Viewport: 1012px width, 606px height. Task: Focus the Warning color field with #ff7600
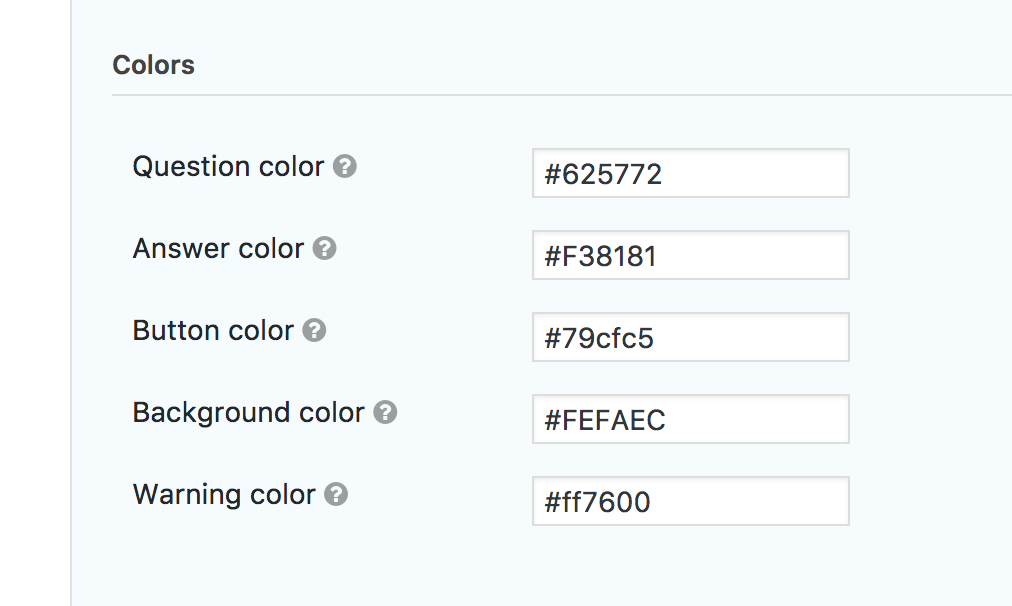coord(690,502)
